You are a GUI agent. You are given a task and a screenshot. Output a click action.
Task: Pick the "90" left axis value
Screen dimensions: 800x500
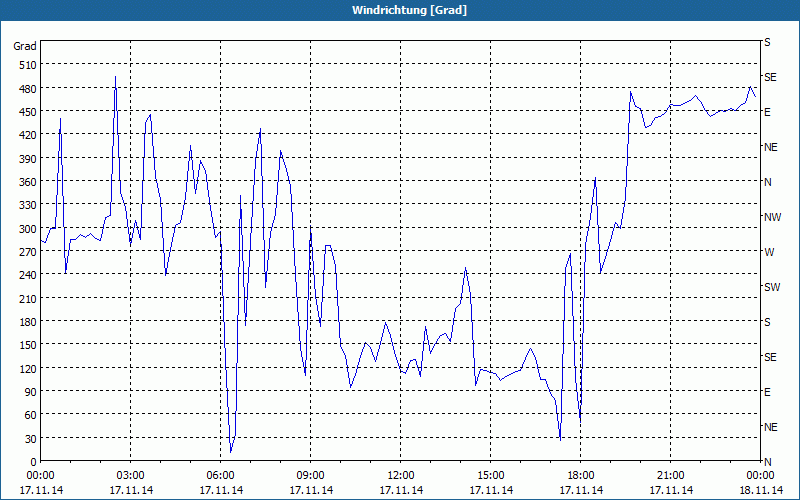[x=31, y=392]
